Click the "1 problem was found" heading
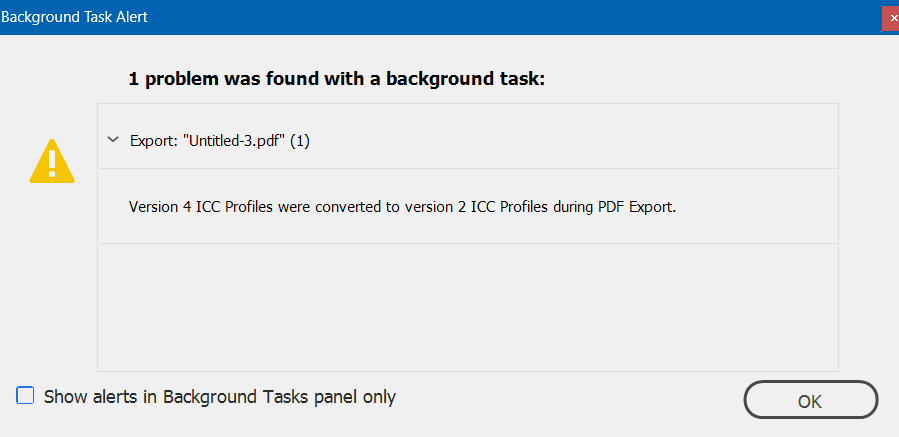The height and width of the screenshot is (437, 899). [336, 79]
